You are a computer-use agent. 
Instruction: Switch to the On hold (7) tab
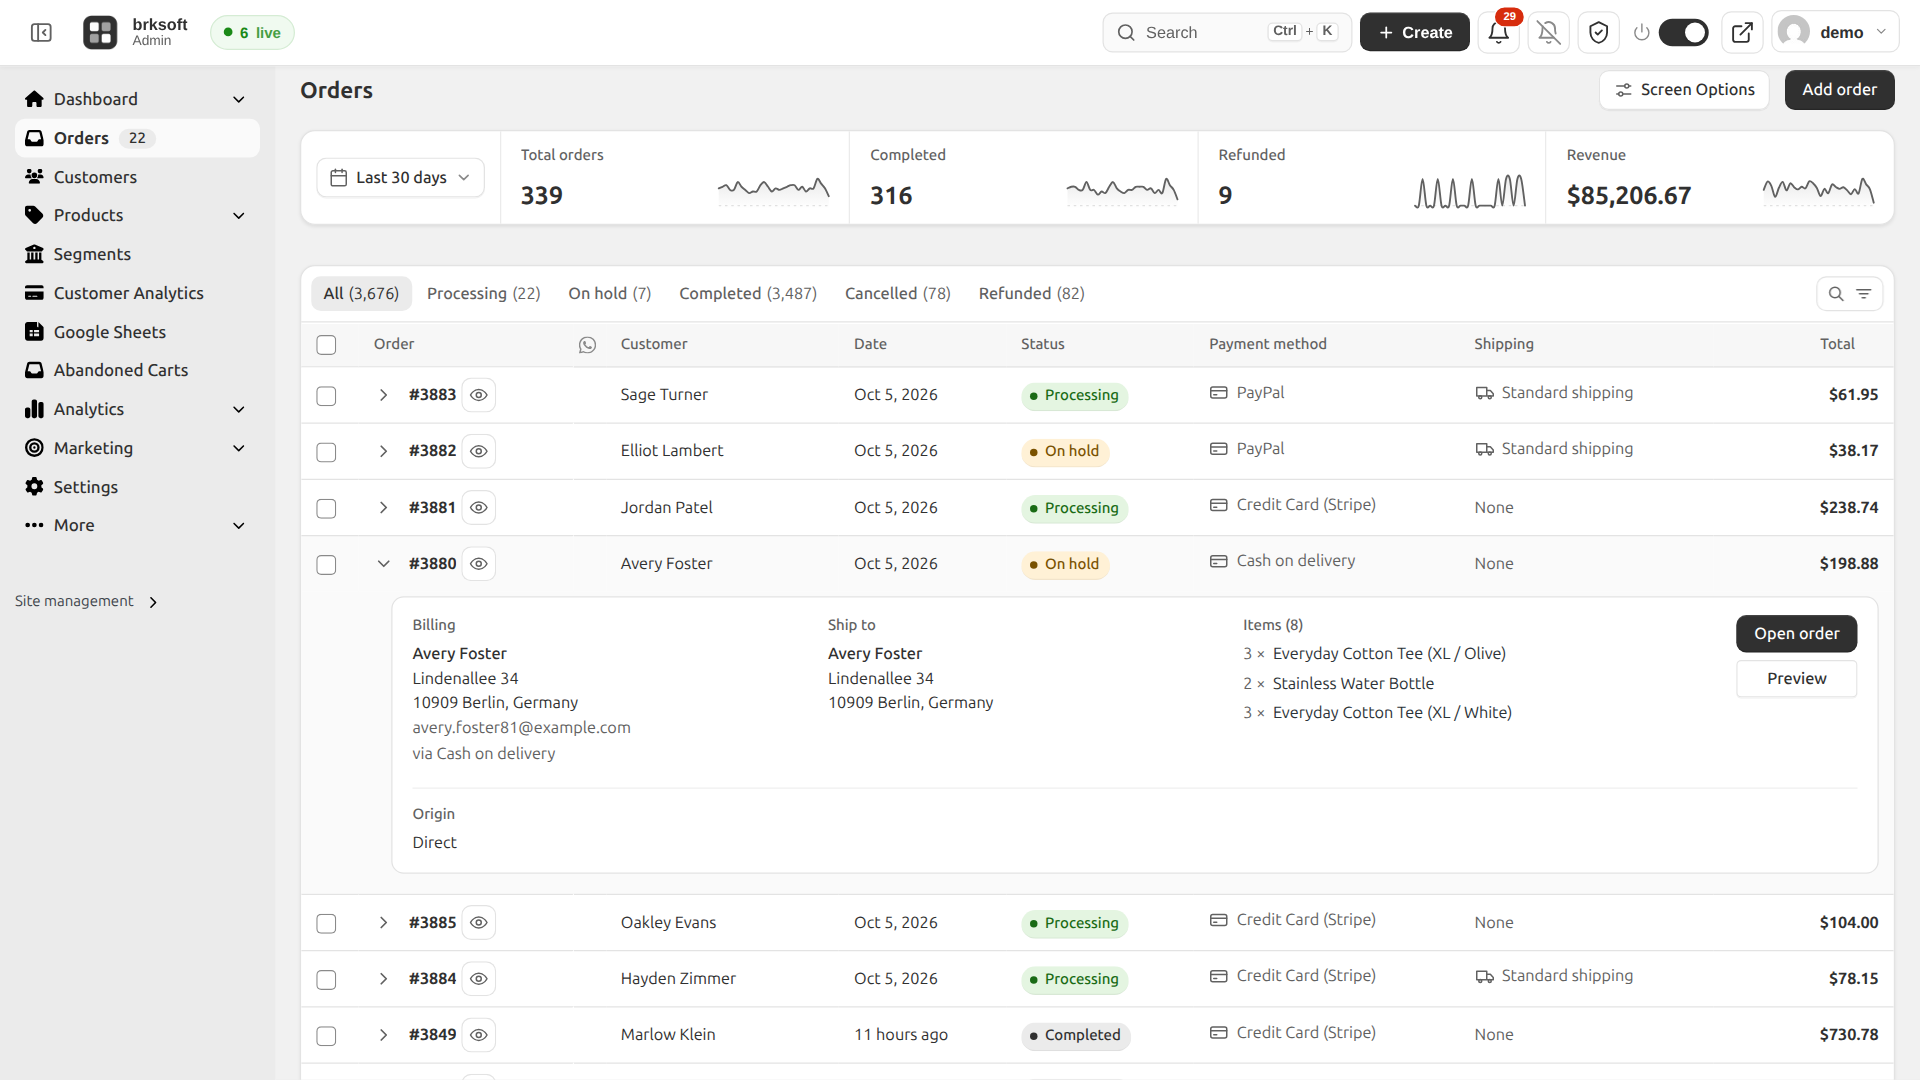[x=609, y=294]
